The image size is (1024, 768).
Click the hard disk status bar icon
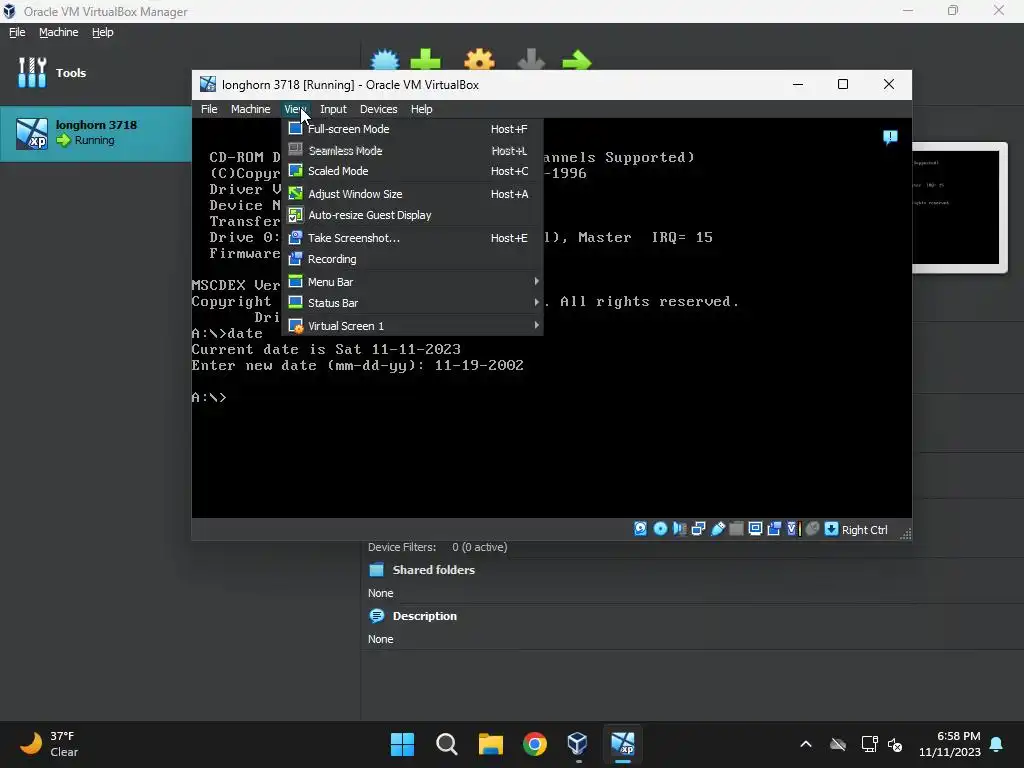(x=641, y=529)
